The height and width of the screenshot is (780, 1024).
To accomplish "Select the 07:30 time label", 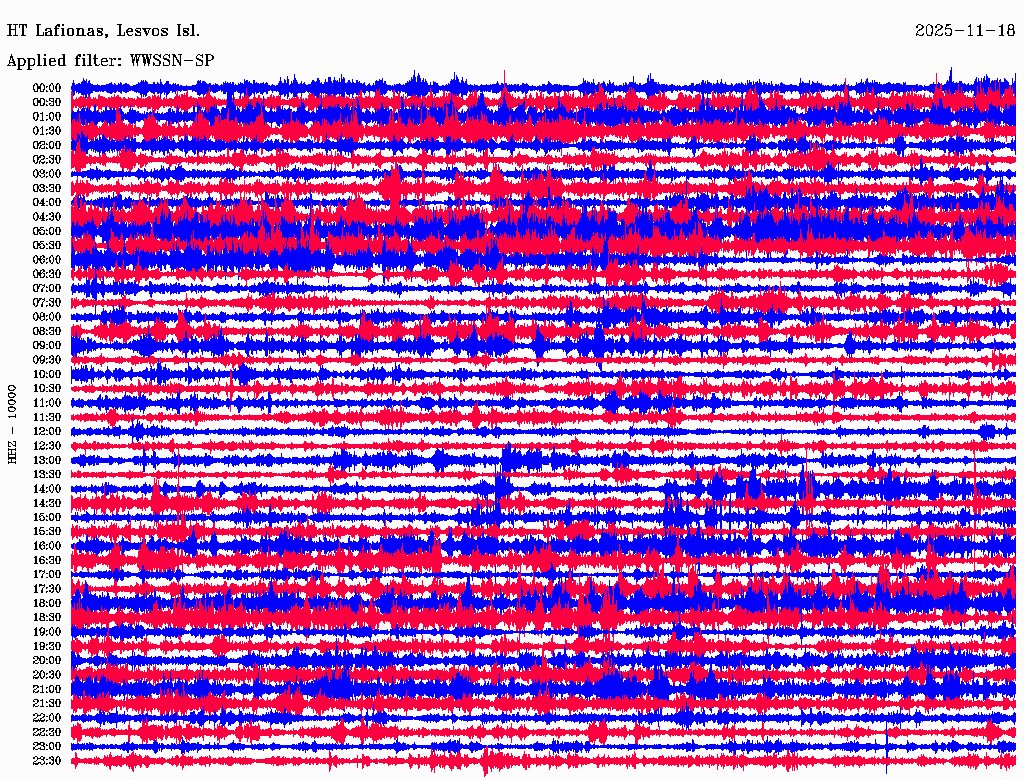I will click(46, 302).
